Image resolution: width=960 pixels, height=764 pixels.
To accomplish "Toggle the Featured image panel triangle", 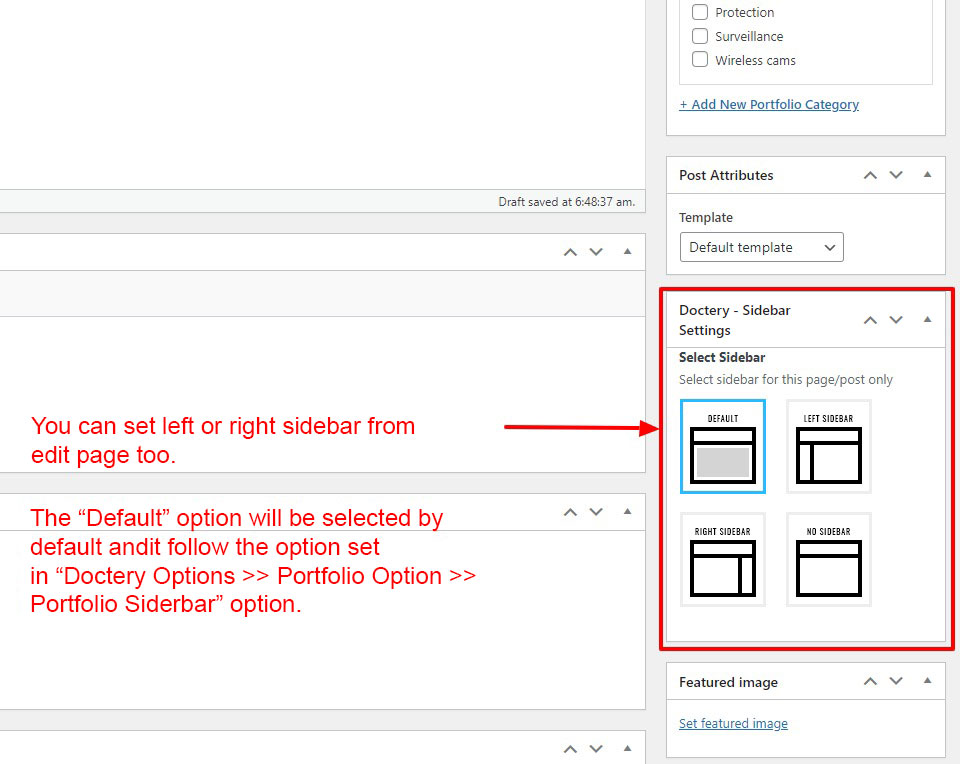I will pos(927,682).
